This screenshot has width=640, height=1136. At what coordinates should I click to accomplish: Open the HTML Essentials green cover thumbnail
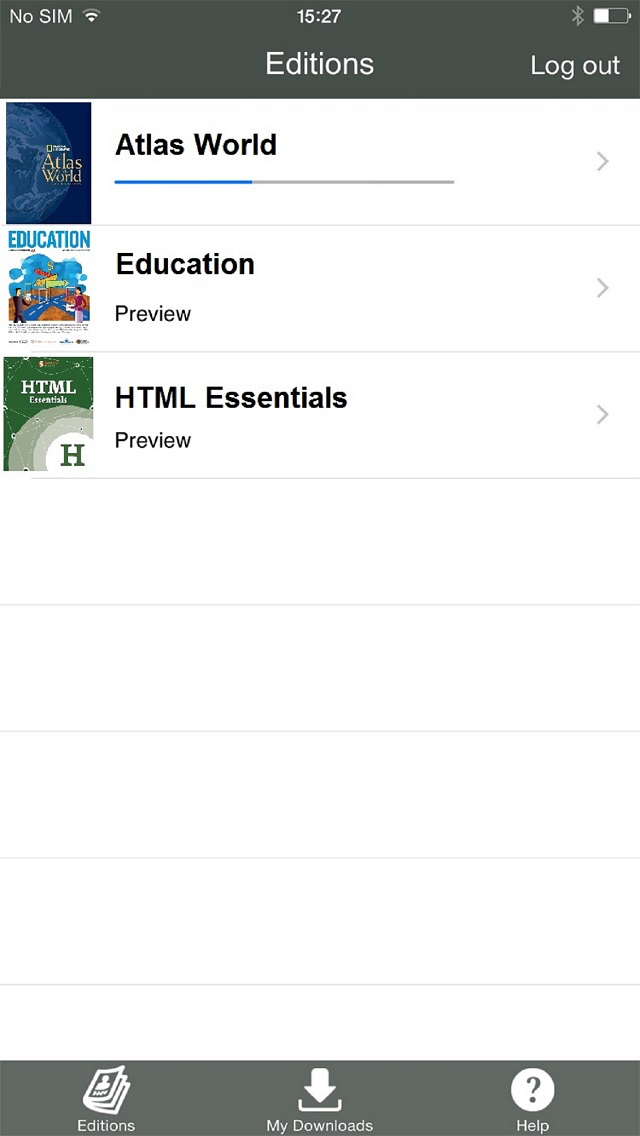click(48, 414)
